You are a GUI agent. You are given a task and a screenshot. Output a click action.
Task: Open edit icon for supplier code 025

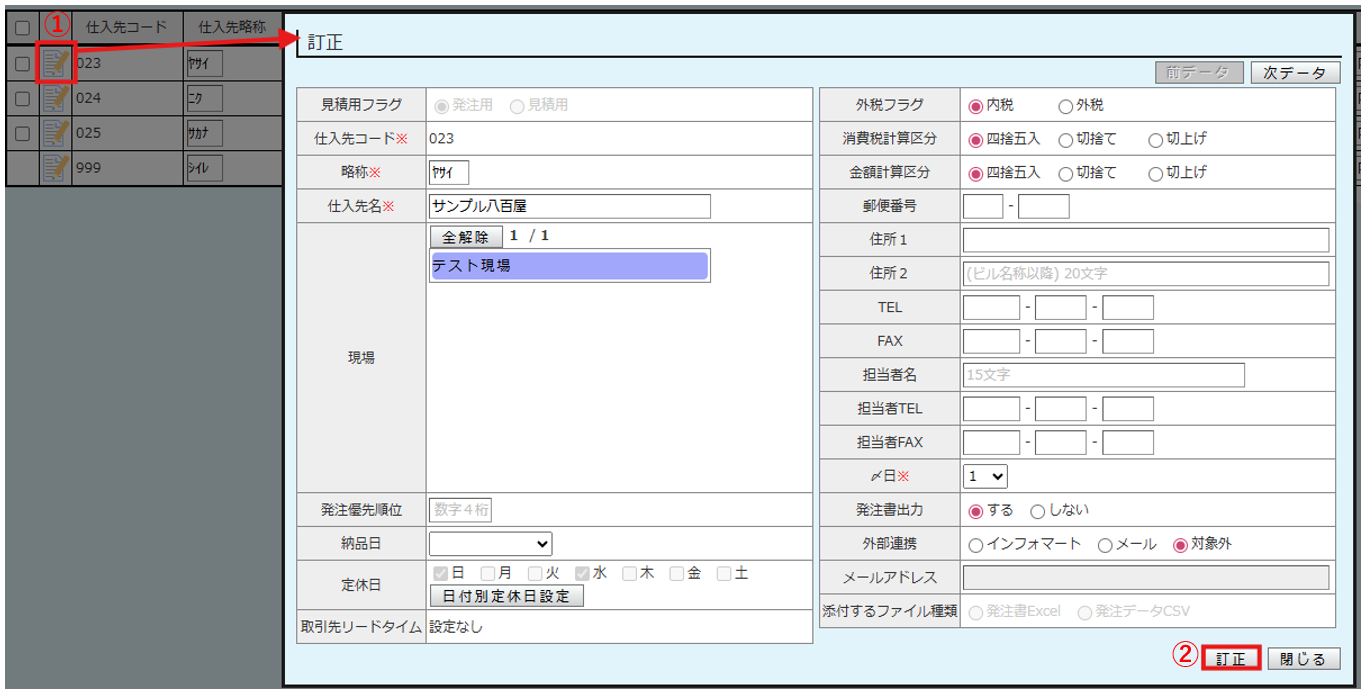click(56, 132)
